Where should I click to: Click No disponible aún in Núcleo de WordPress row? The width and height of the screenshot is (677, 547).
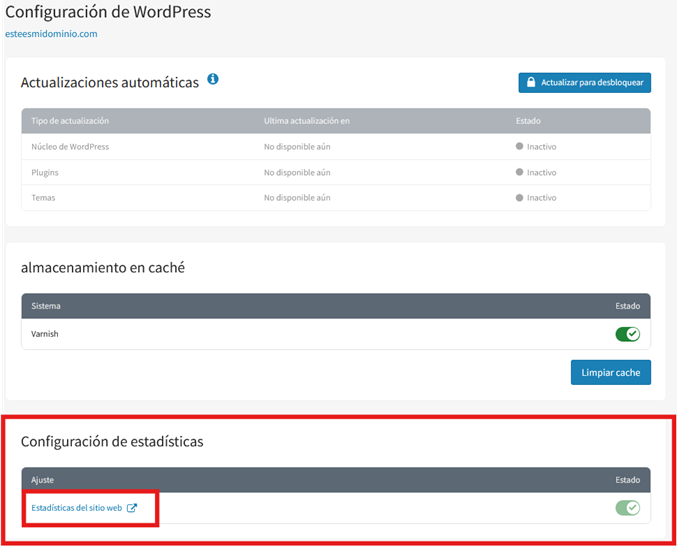297,147
